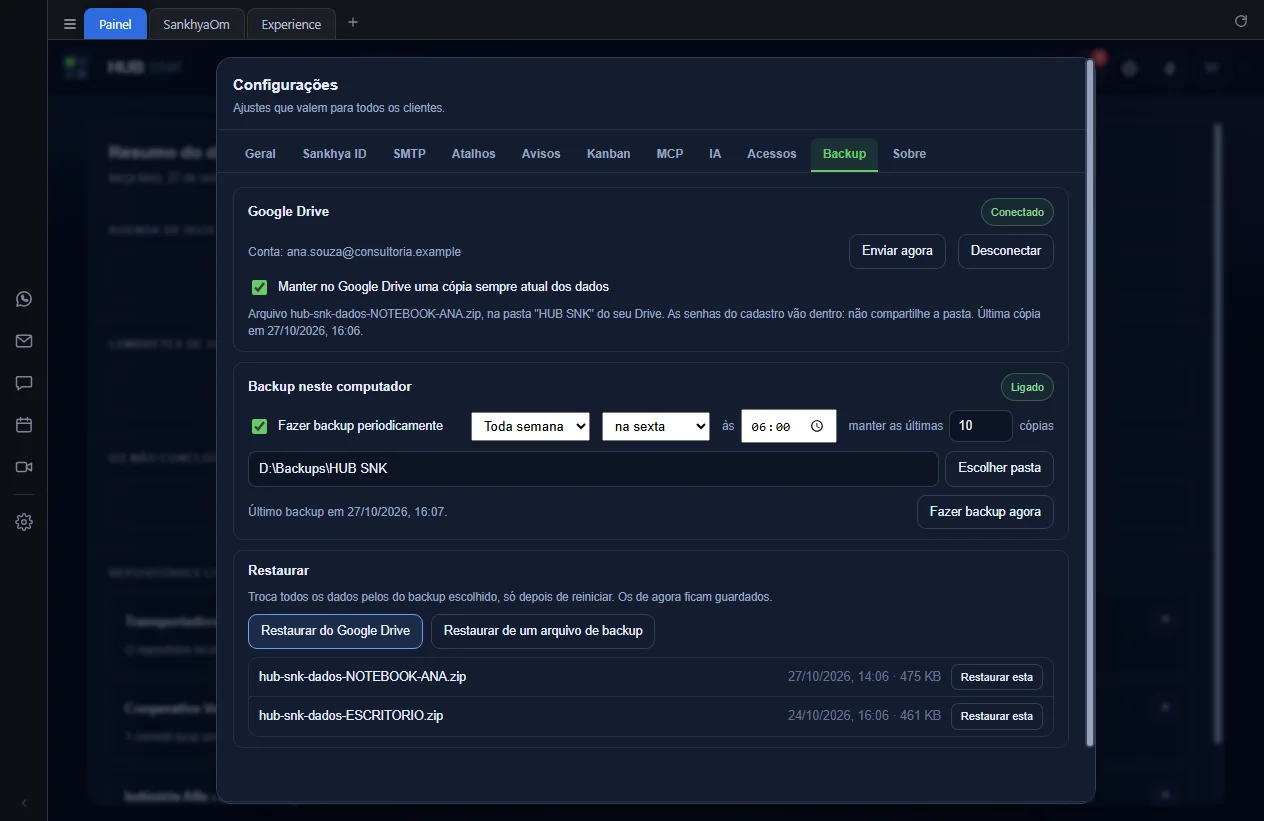
Task: Click the reload icon at top right
Action: (1241, 21)
